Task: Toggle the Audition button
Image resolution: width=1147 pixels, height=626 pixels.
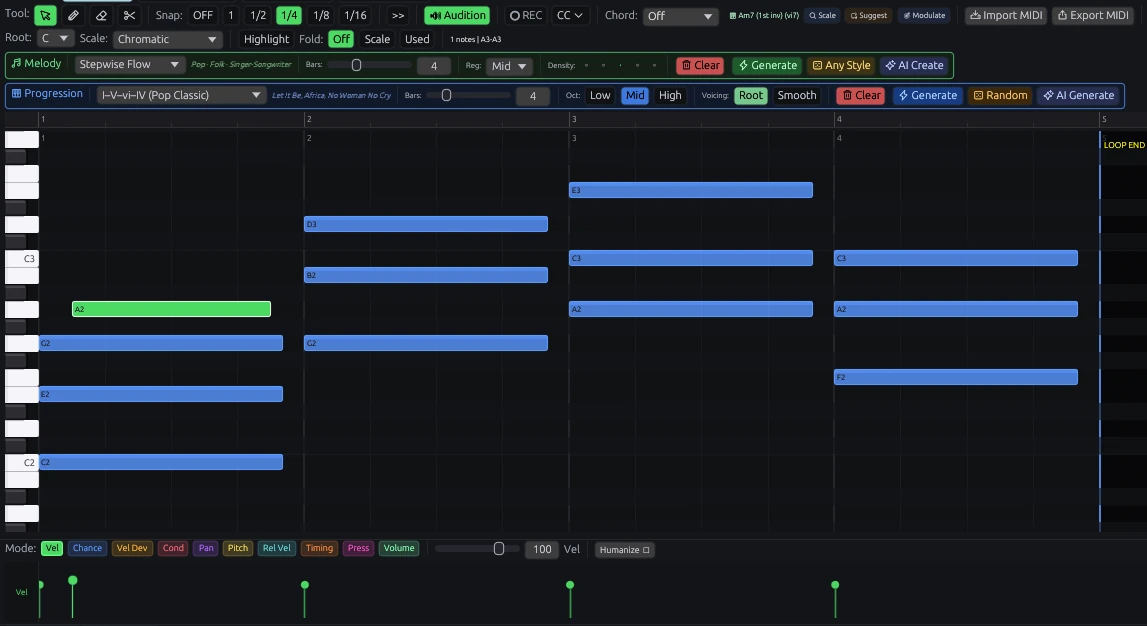Action: (x=457, y=15)
